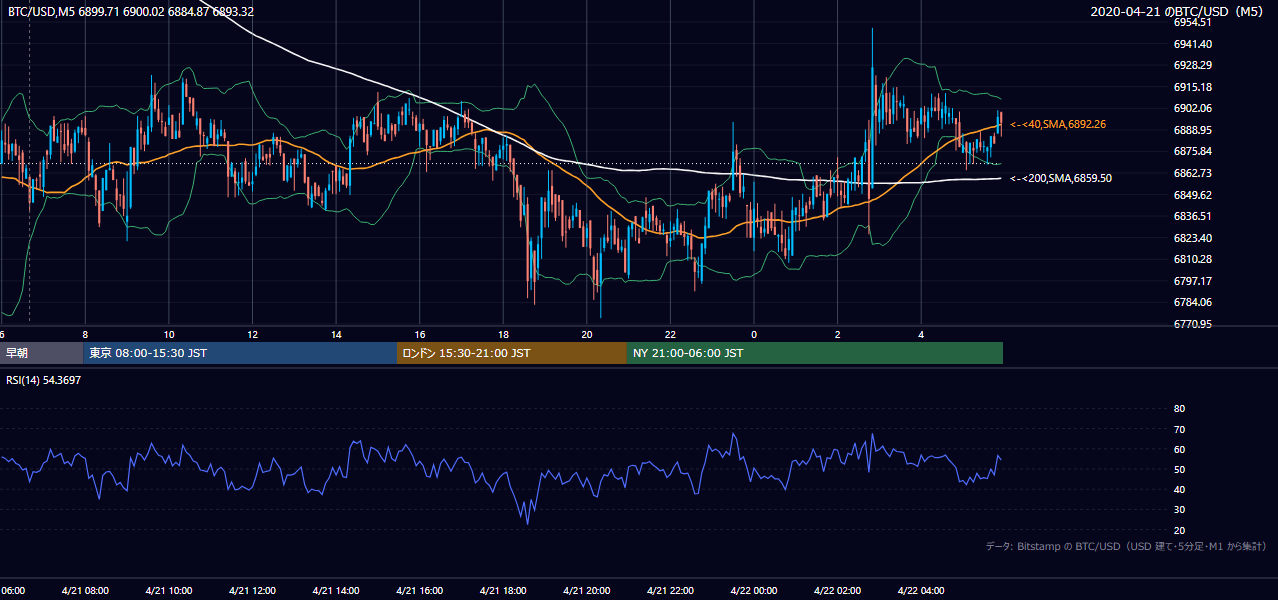
Task: Click bottom date label 4/21 08:00
Action: 84,590
